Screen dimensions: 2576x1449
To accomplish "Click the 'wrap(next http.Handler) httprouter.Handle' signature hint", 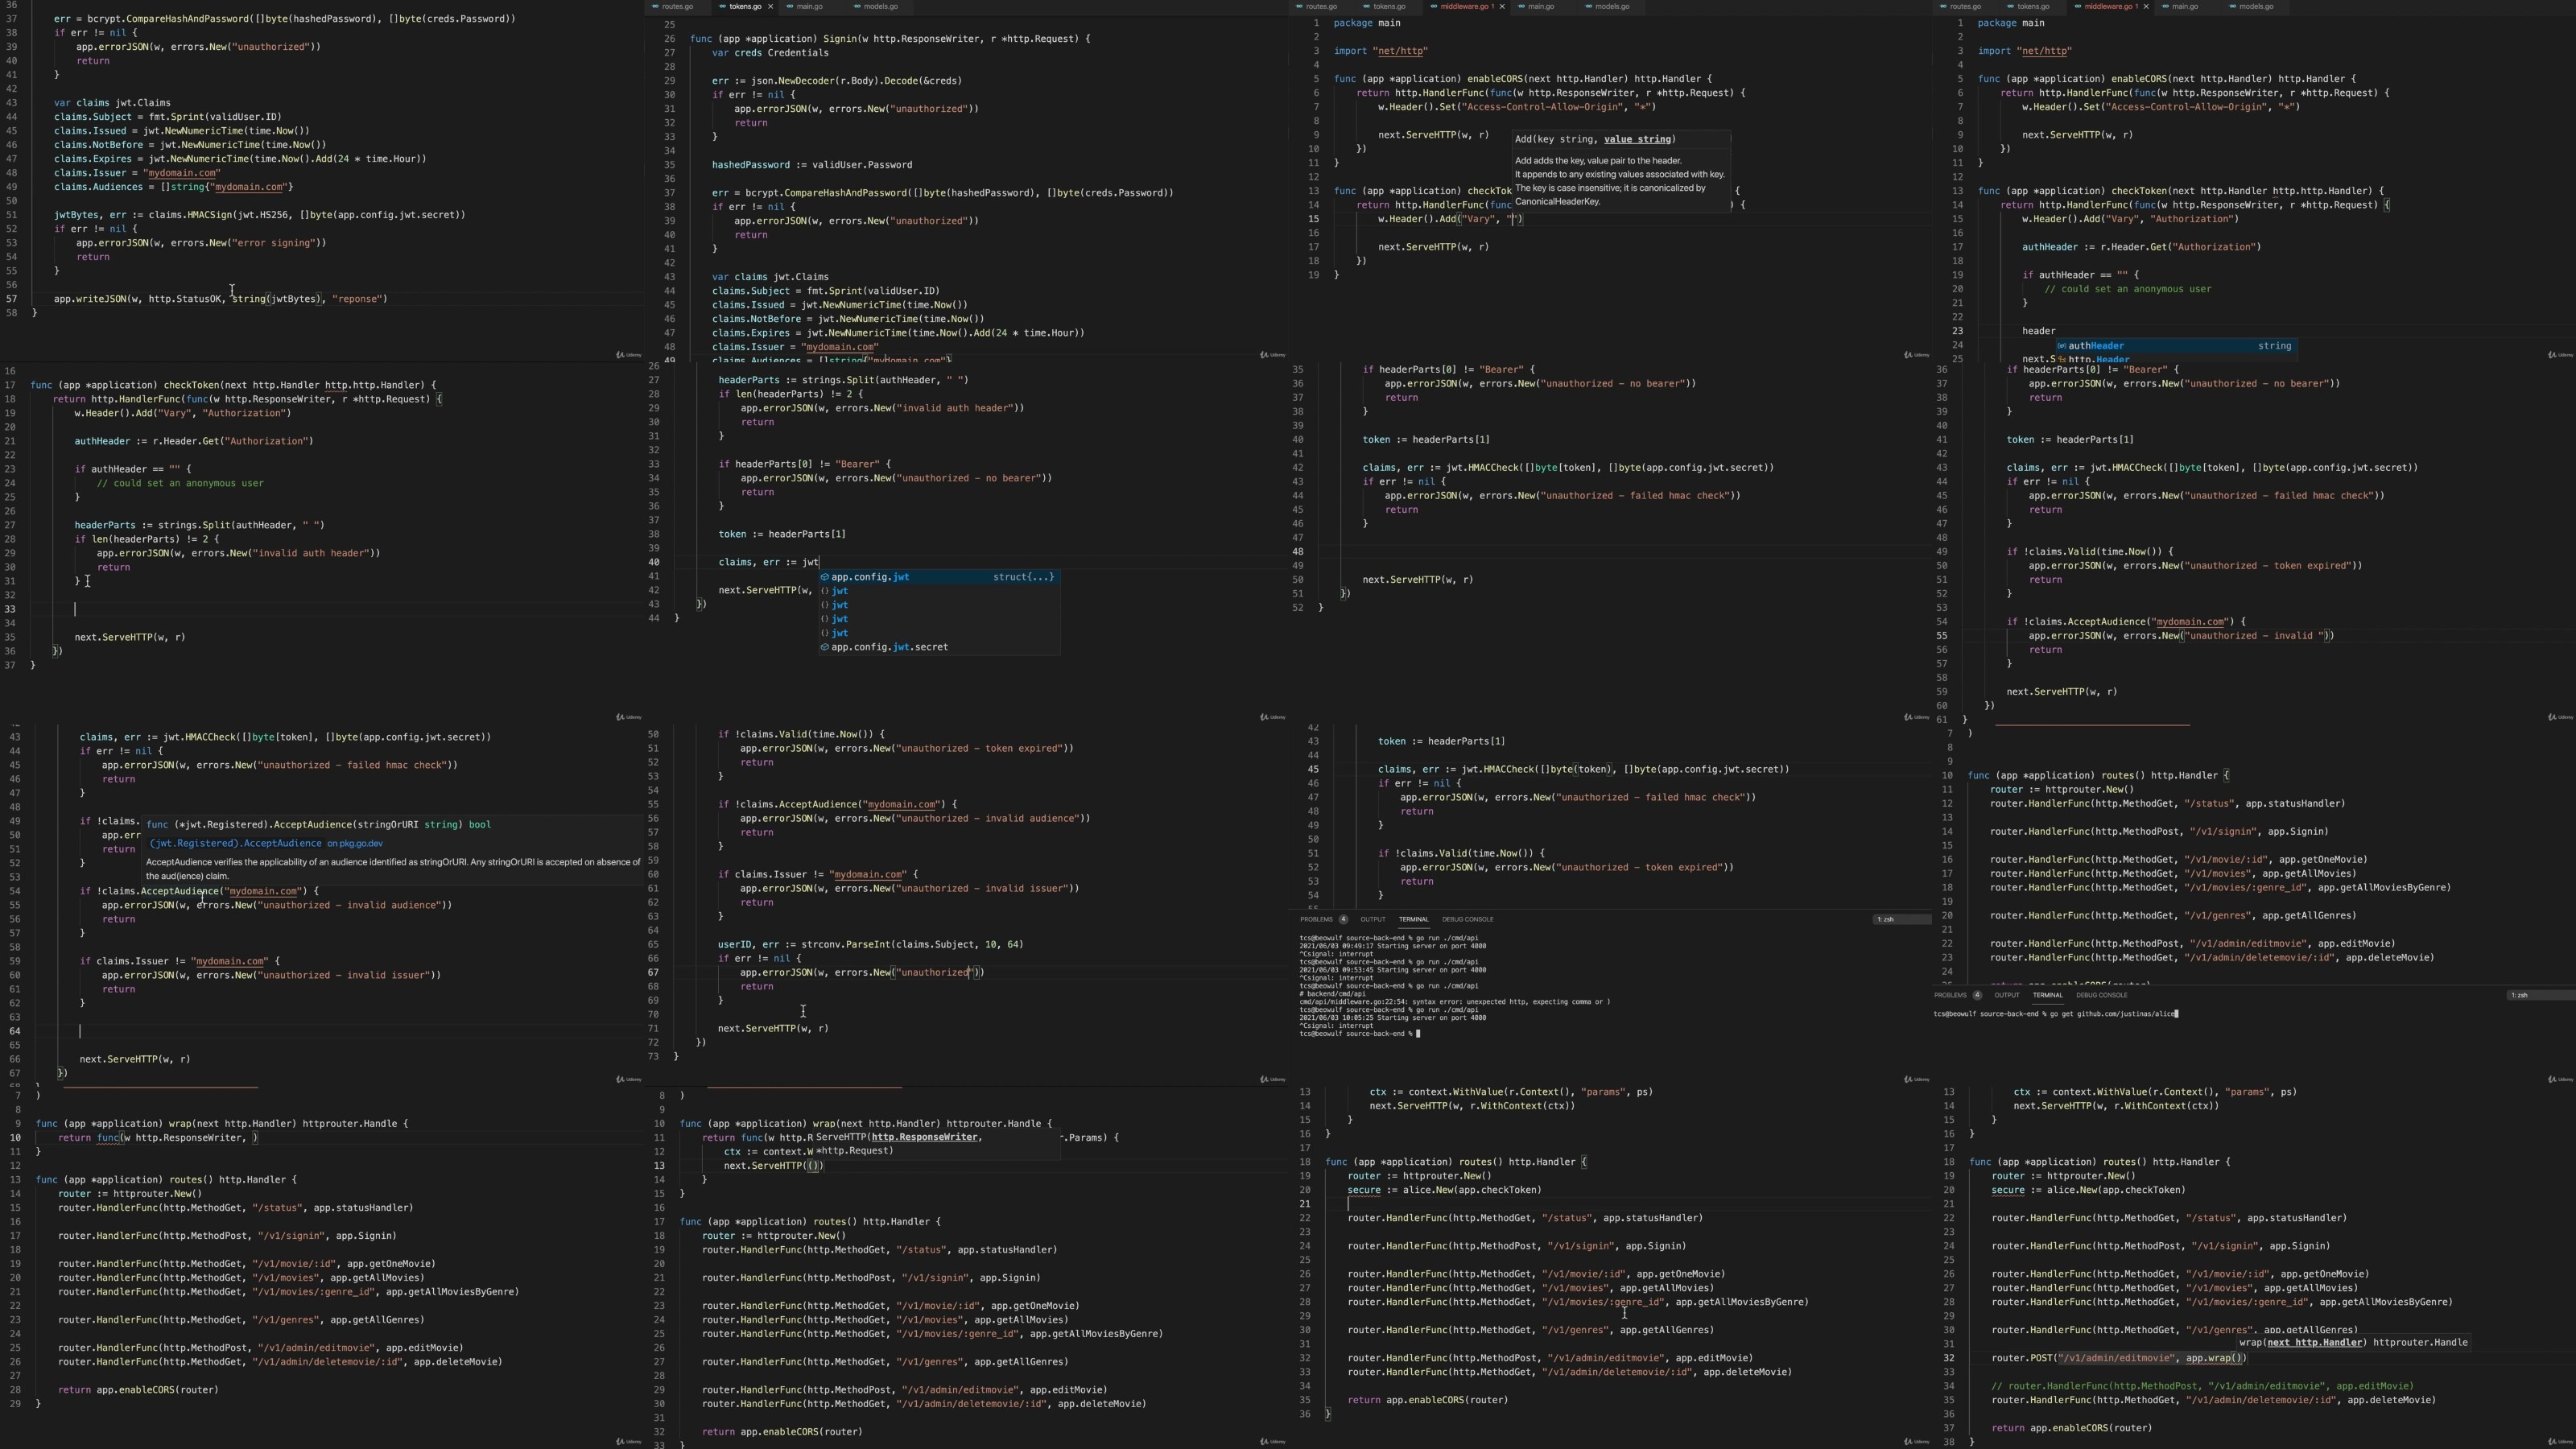I will tap(2352, 1343).
